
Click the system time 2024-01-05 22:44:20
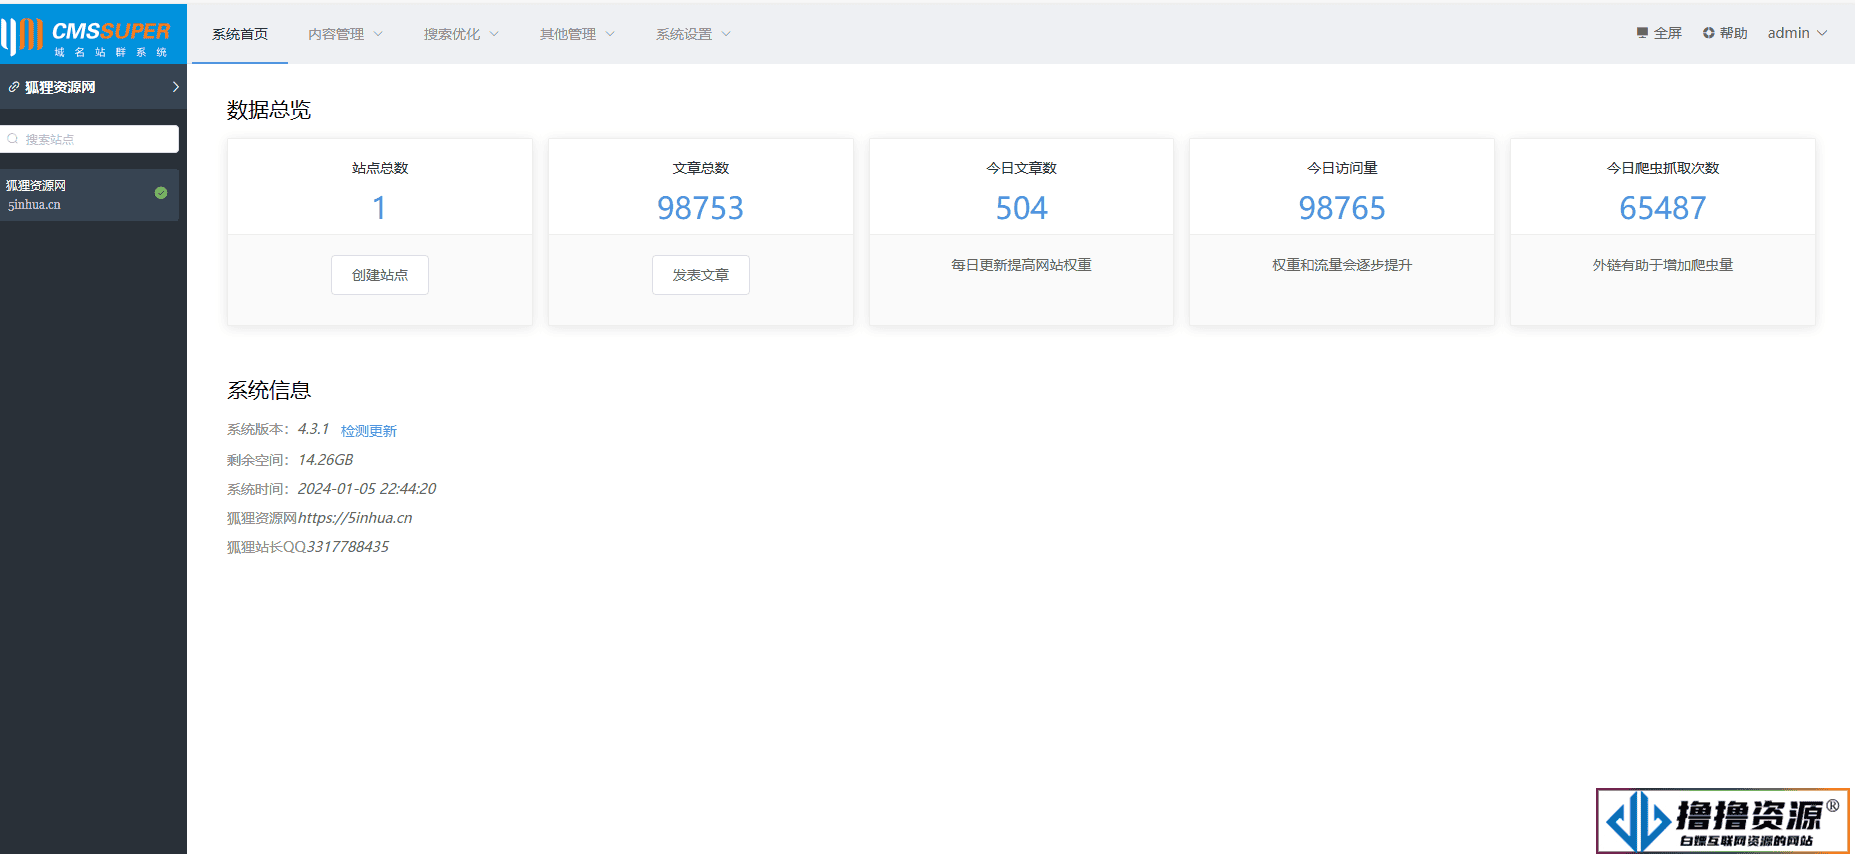tap(367, 489)
